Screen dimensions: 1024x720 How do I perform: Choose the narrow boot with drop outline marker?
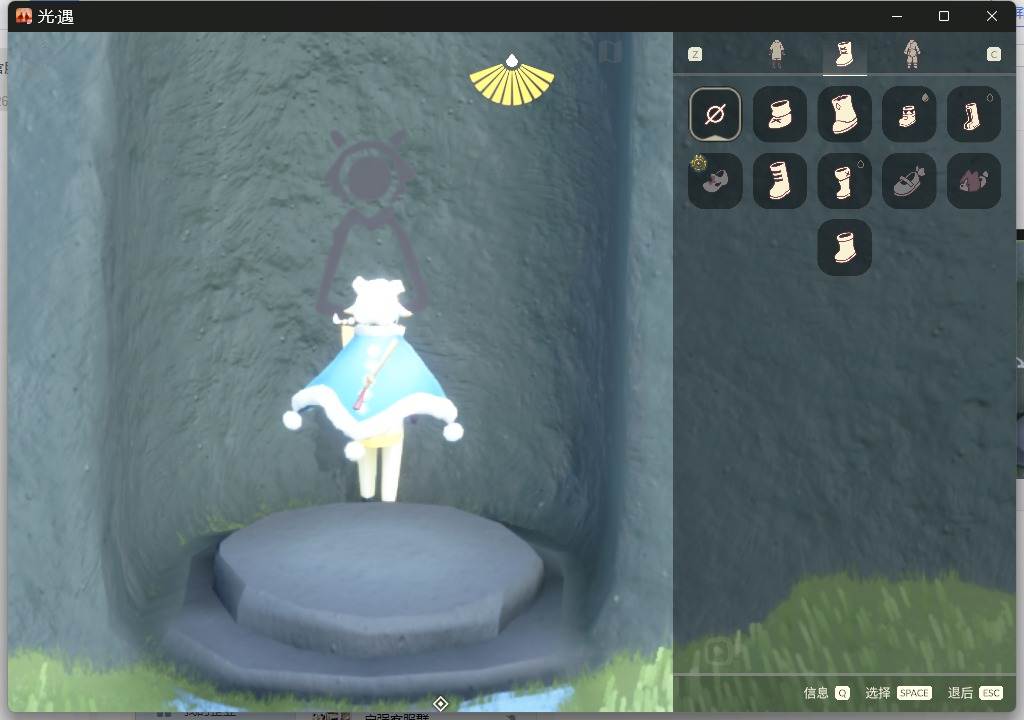point(844,181)
